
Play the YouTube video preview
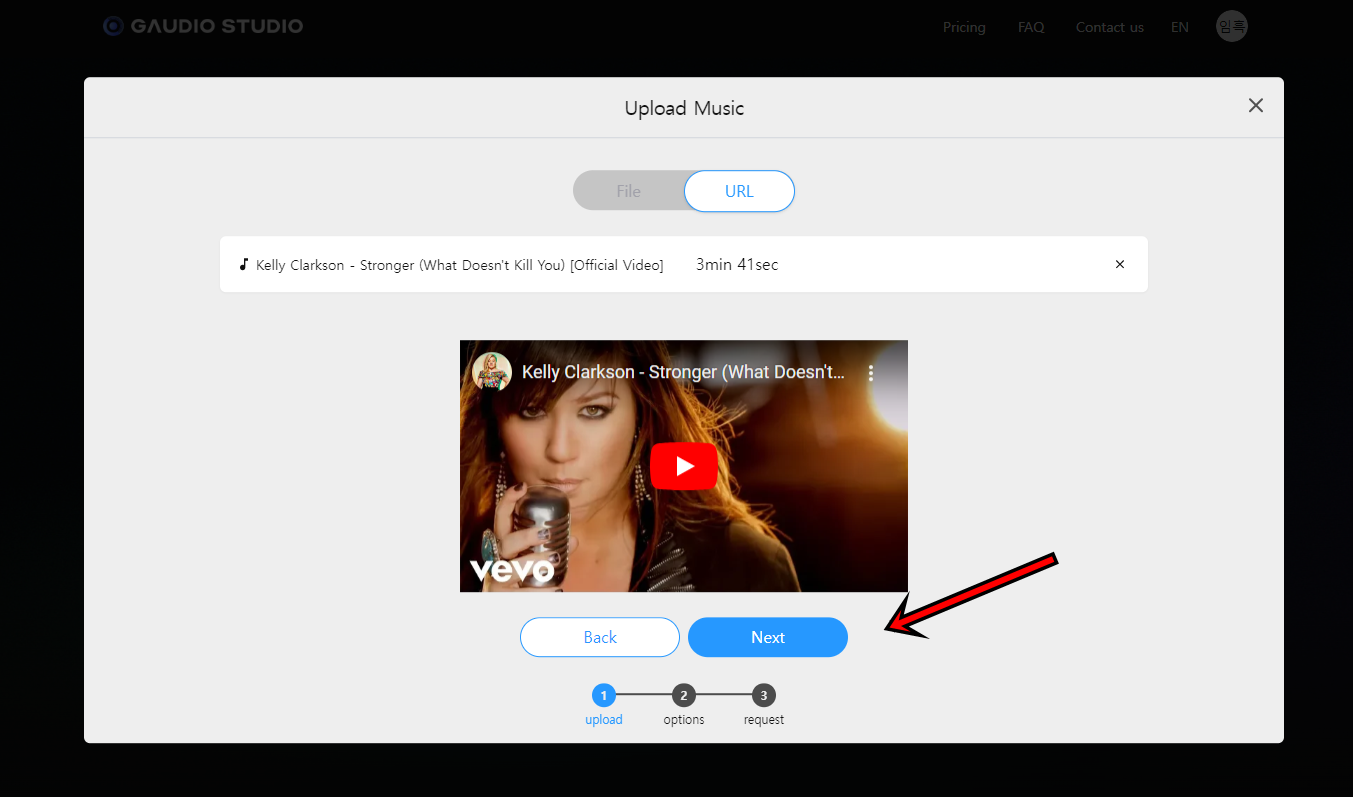tap(684, 466)
